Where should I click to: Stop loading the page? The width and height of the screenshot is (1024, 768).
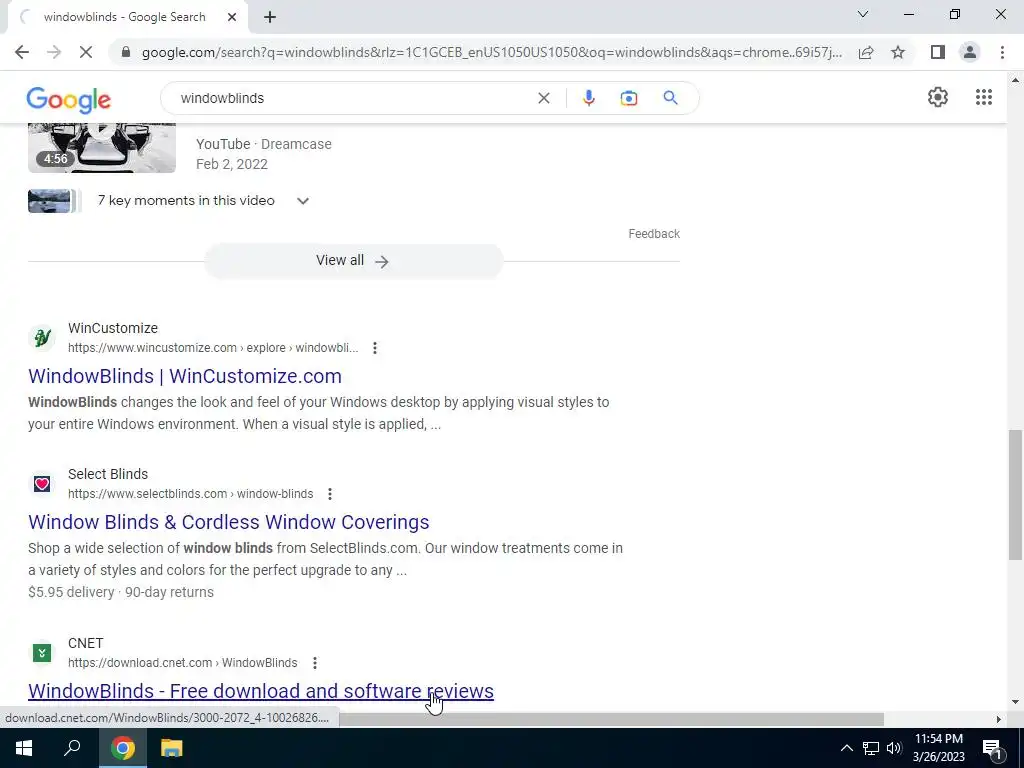86,52
